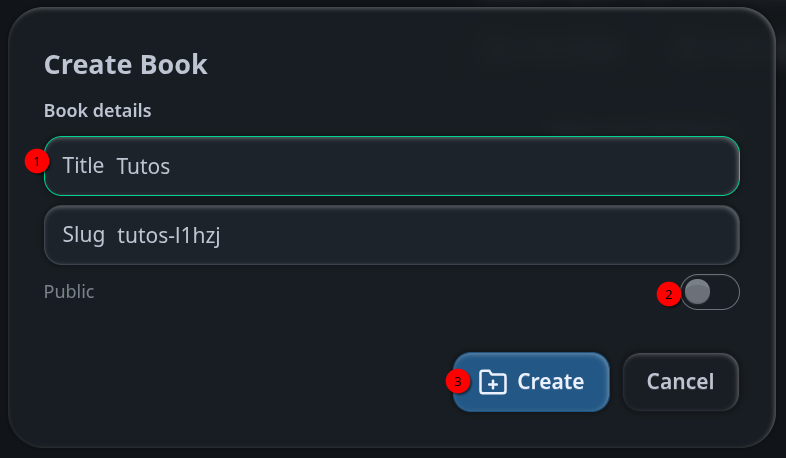Place cursor after the word Tutos
This screenshot has height=458, width=786.
pyautogui.click(x=171, y=166)
